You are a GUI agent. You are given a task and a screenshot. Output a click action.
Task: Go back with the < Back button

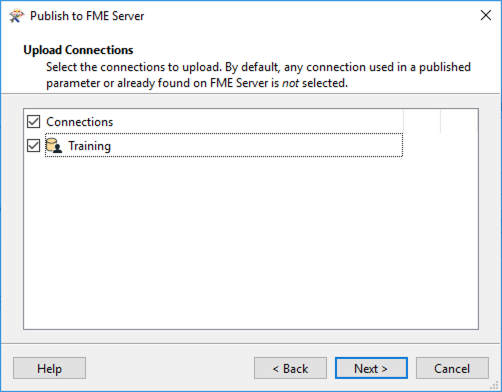click(290, 368)
